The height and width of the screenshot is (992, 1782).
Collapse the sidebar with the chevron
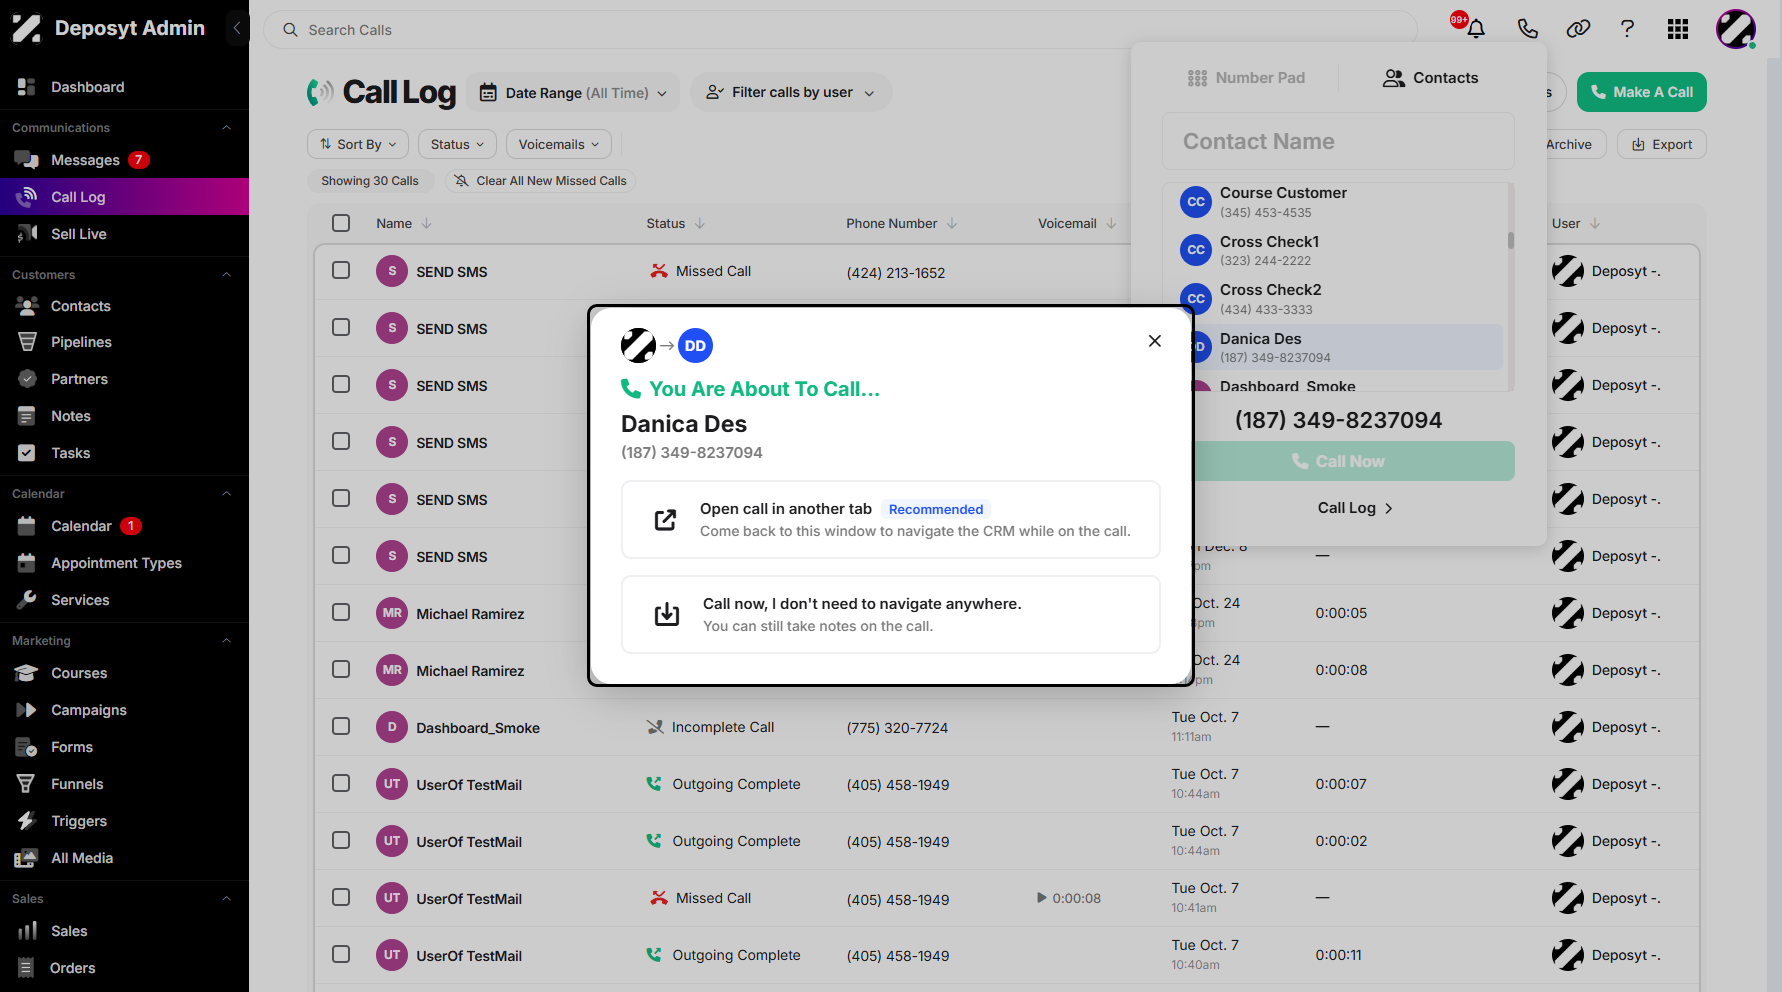(236, 28)
